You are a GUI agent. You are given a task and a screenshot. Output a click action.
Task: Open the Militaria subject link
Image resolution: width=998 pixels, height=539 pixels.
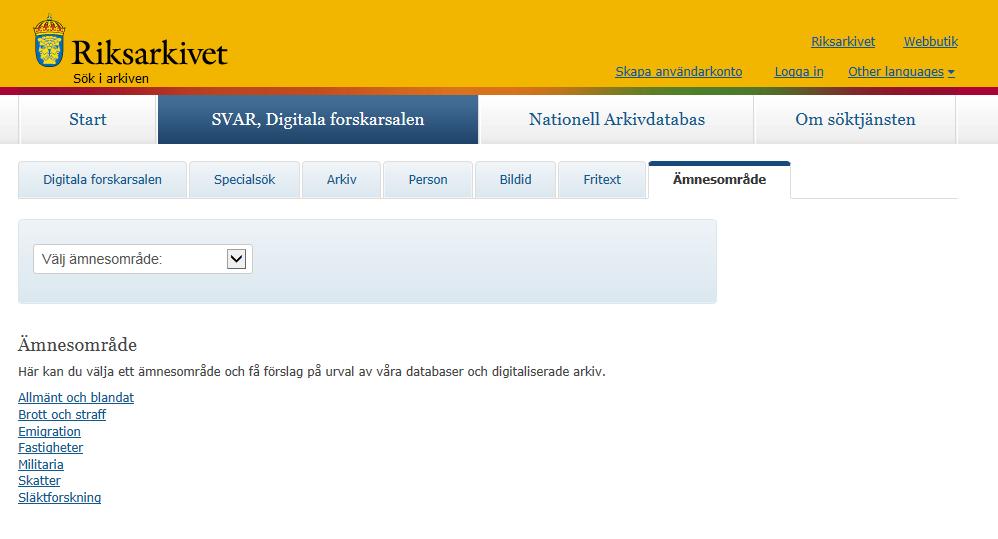coord(41,465)
